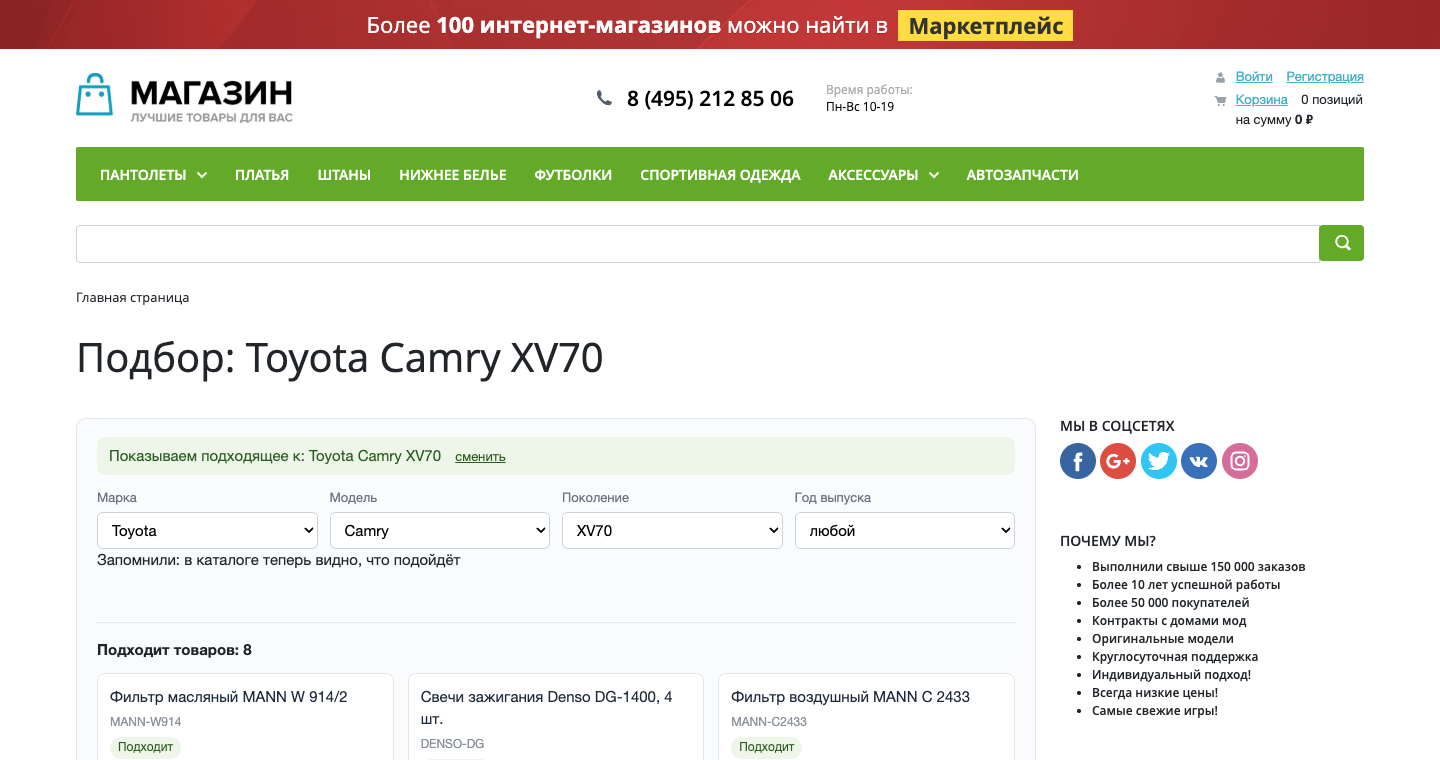Open the VK social icon
This screenshot has width=1440, height=760.
click(1199, 461)
